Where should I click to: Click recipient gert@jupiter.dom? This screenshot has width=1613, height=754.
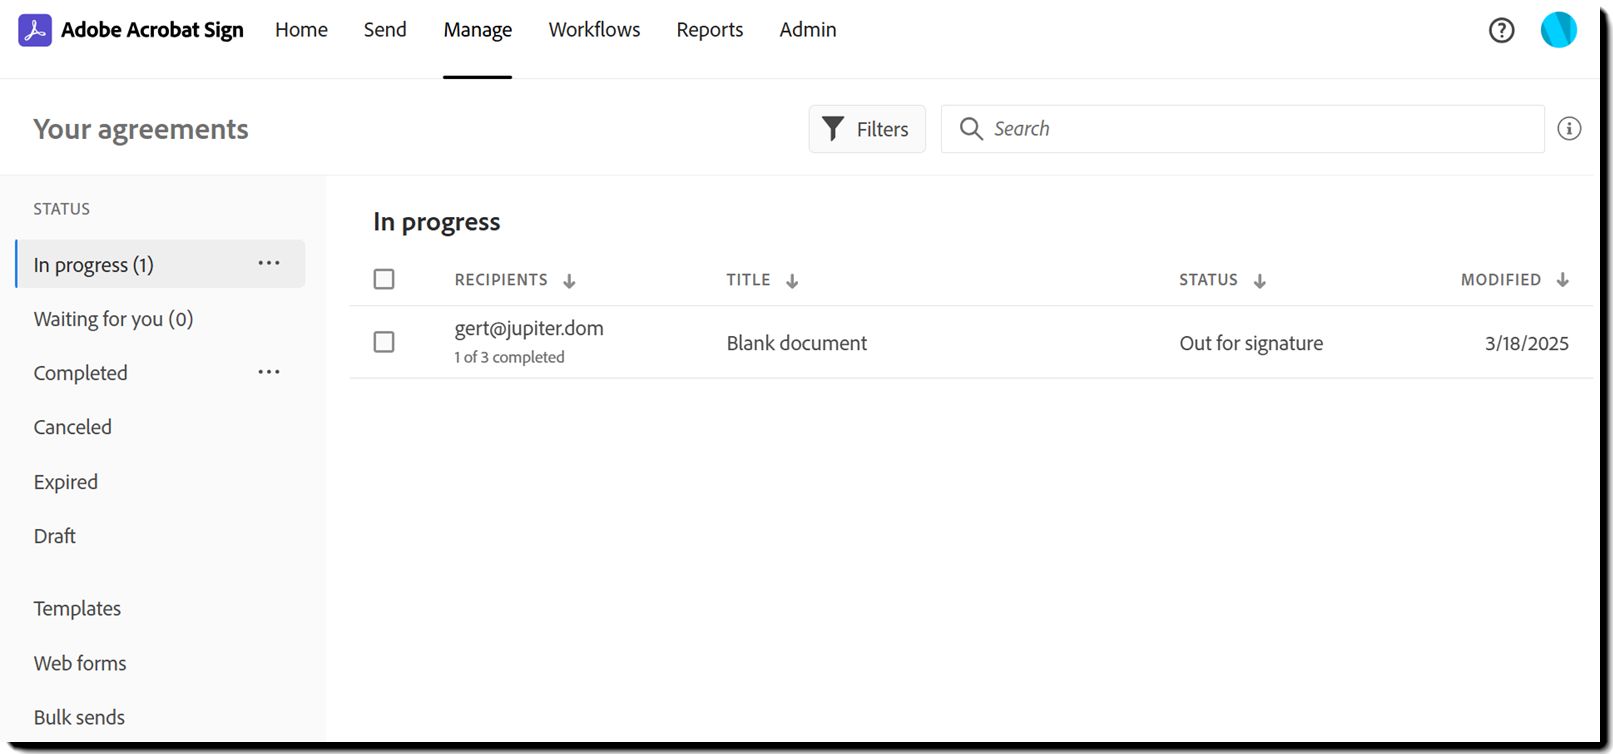pyautogui.click(x=529, y=328)
